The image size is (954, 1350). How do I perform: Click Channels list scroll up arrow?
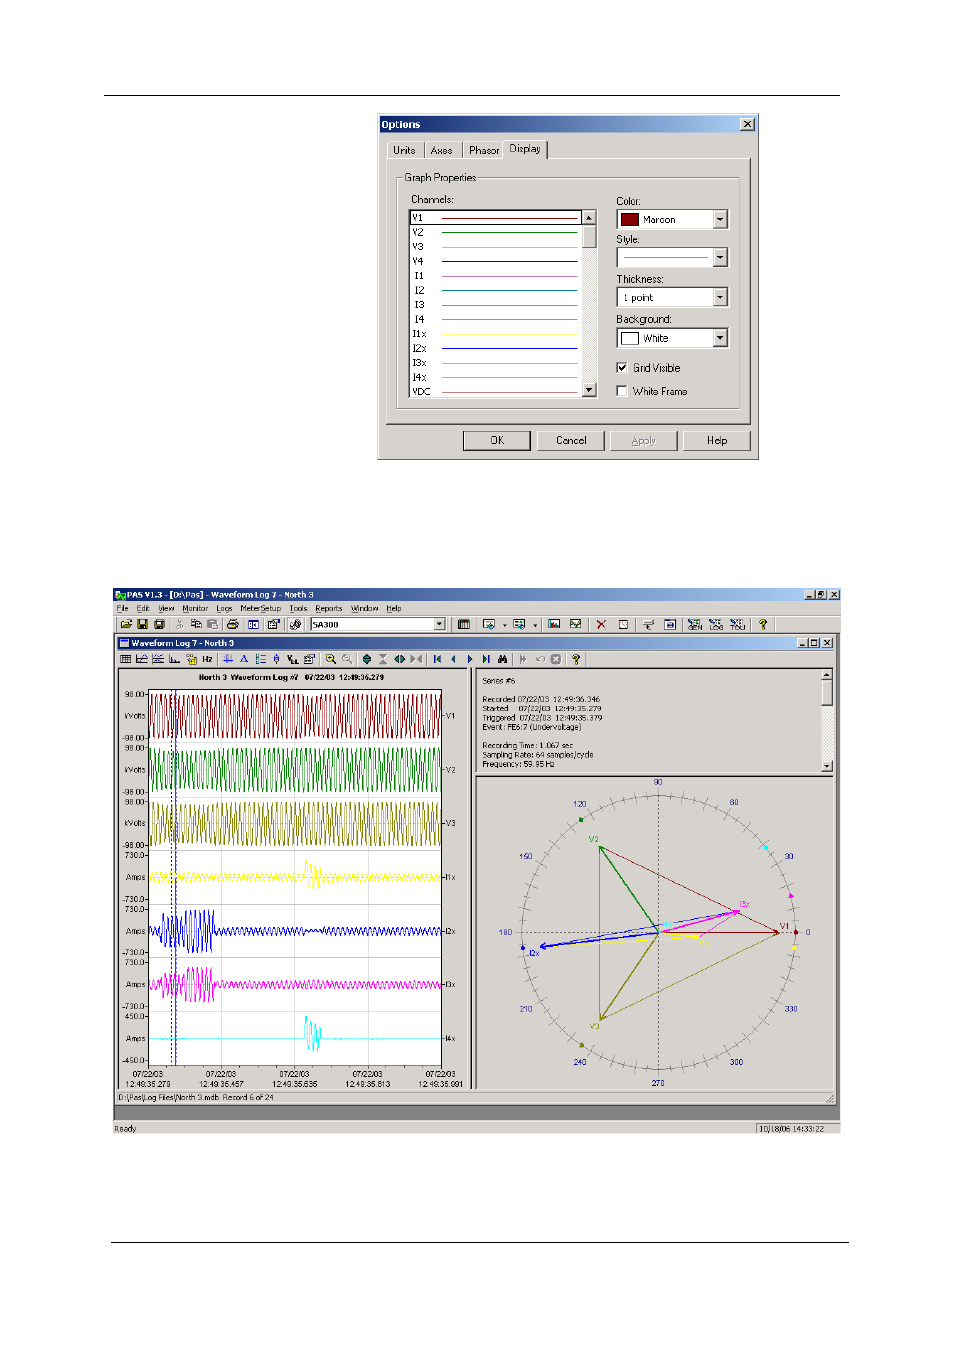tap(589, 217)
